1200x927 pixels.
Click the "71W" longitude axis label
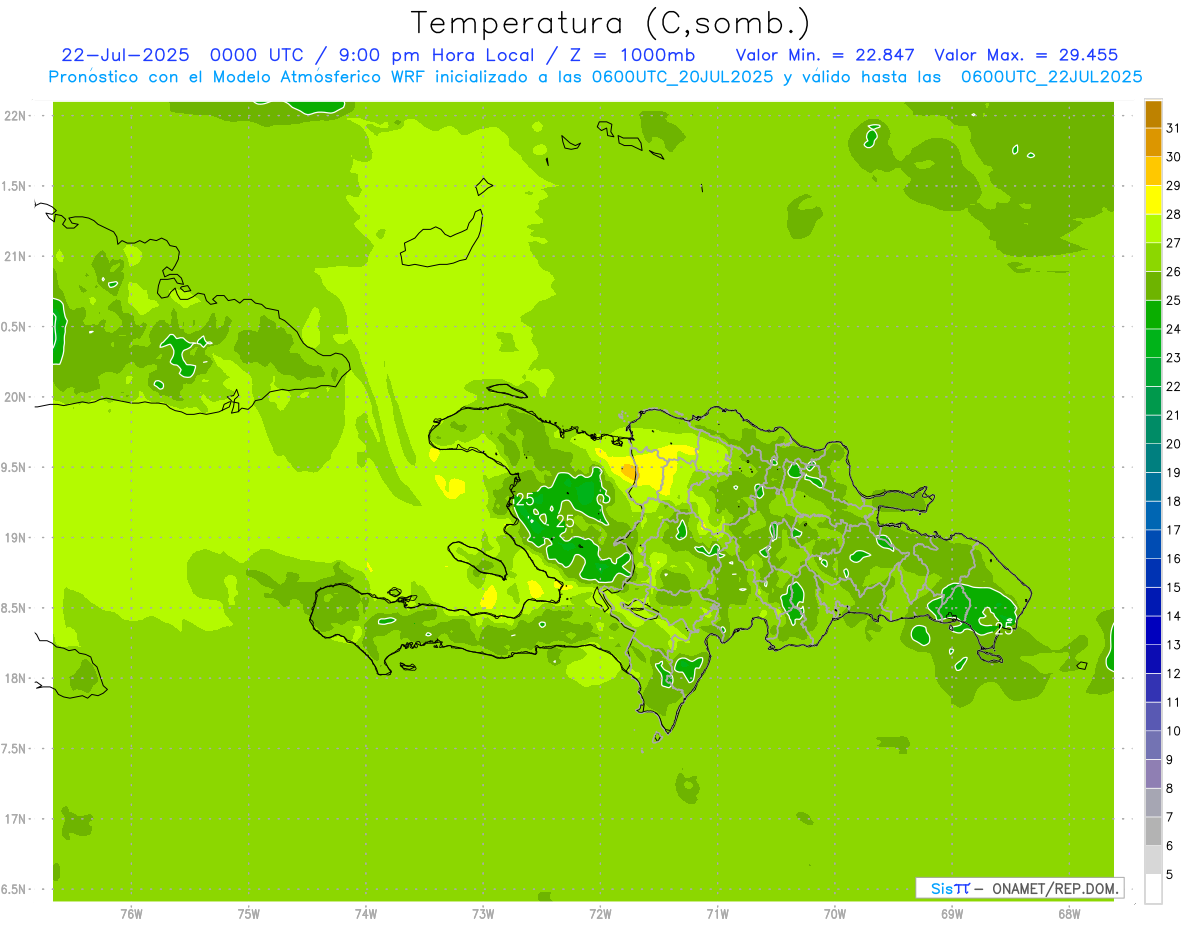pyautogui.click(x=717, y=914)
